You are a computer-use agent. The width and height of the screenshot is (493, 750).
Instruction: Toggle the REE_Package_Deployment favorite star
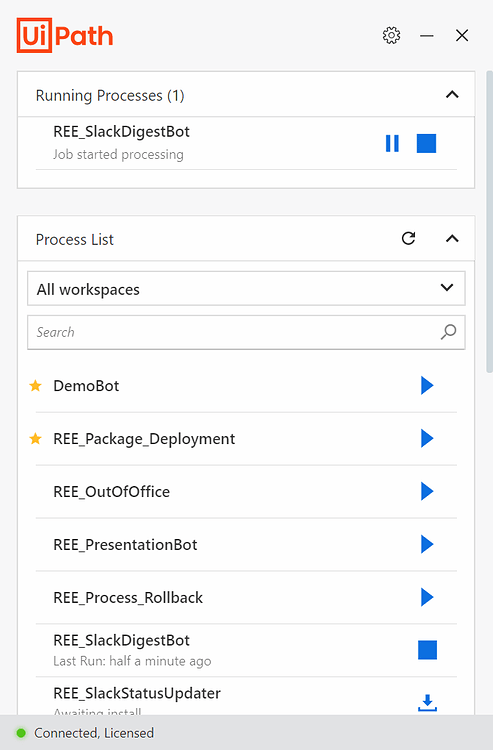(x=35, y=439)
